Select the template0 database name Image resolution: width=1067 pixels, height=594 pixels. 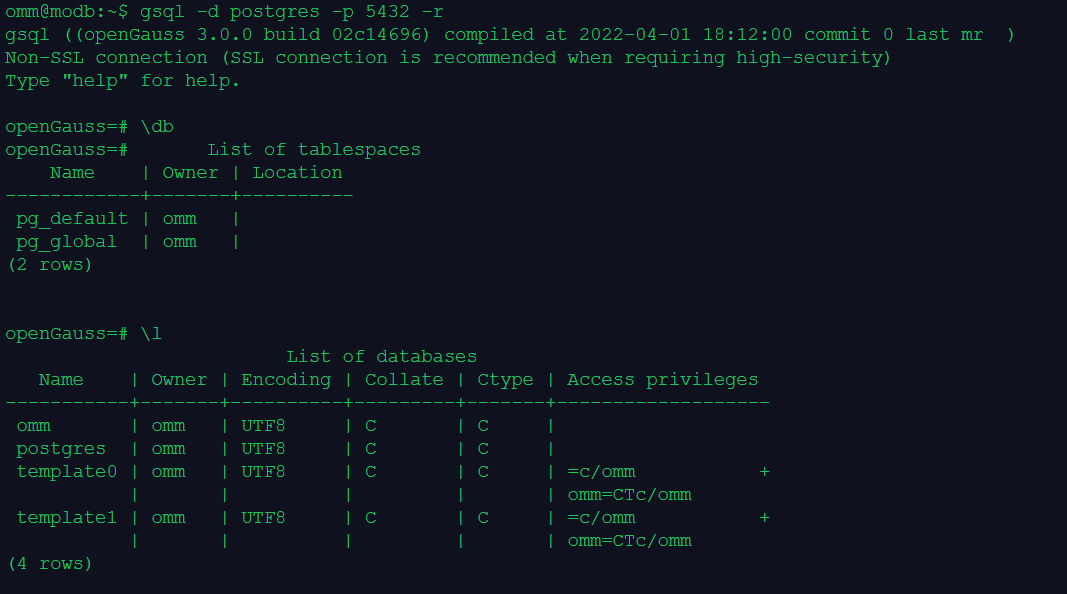(66, 471)
